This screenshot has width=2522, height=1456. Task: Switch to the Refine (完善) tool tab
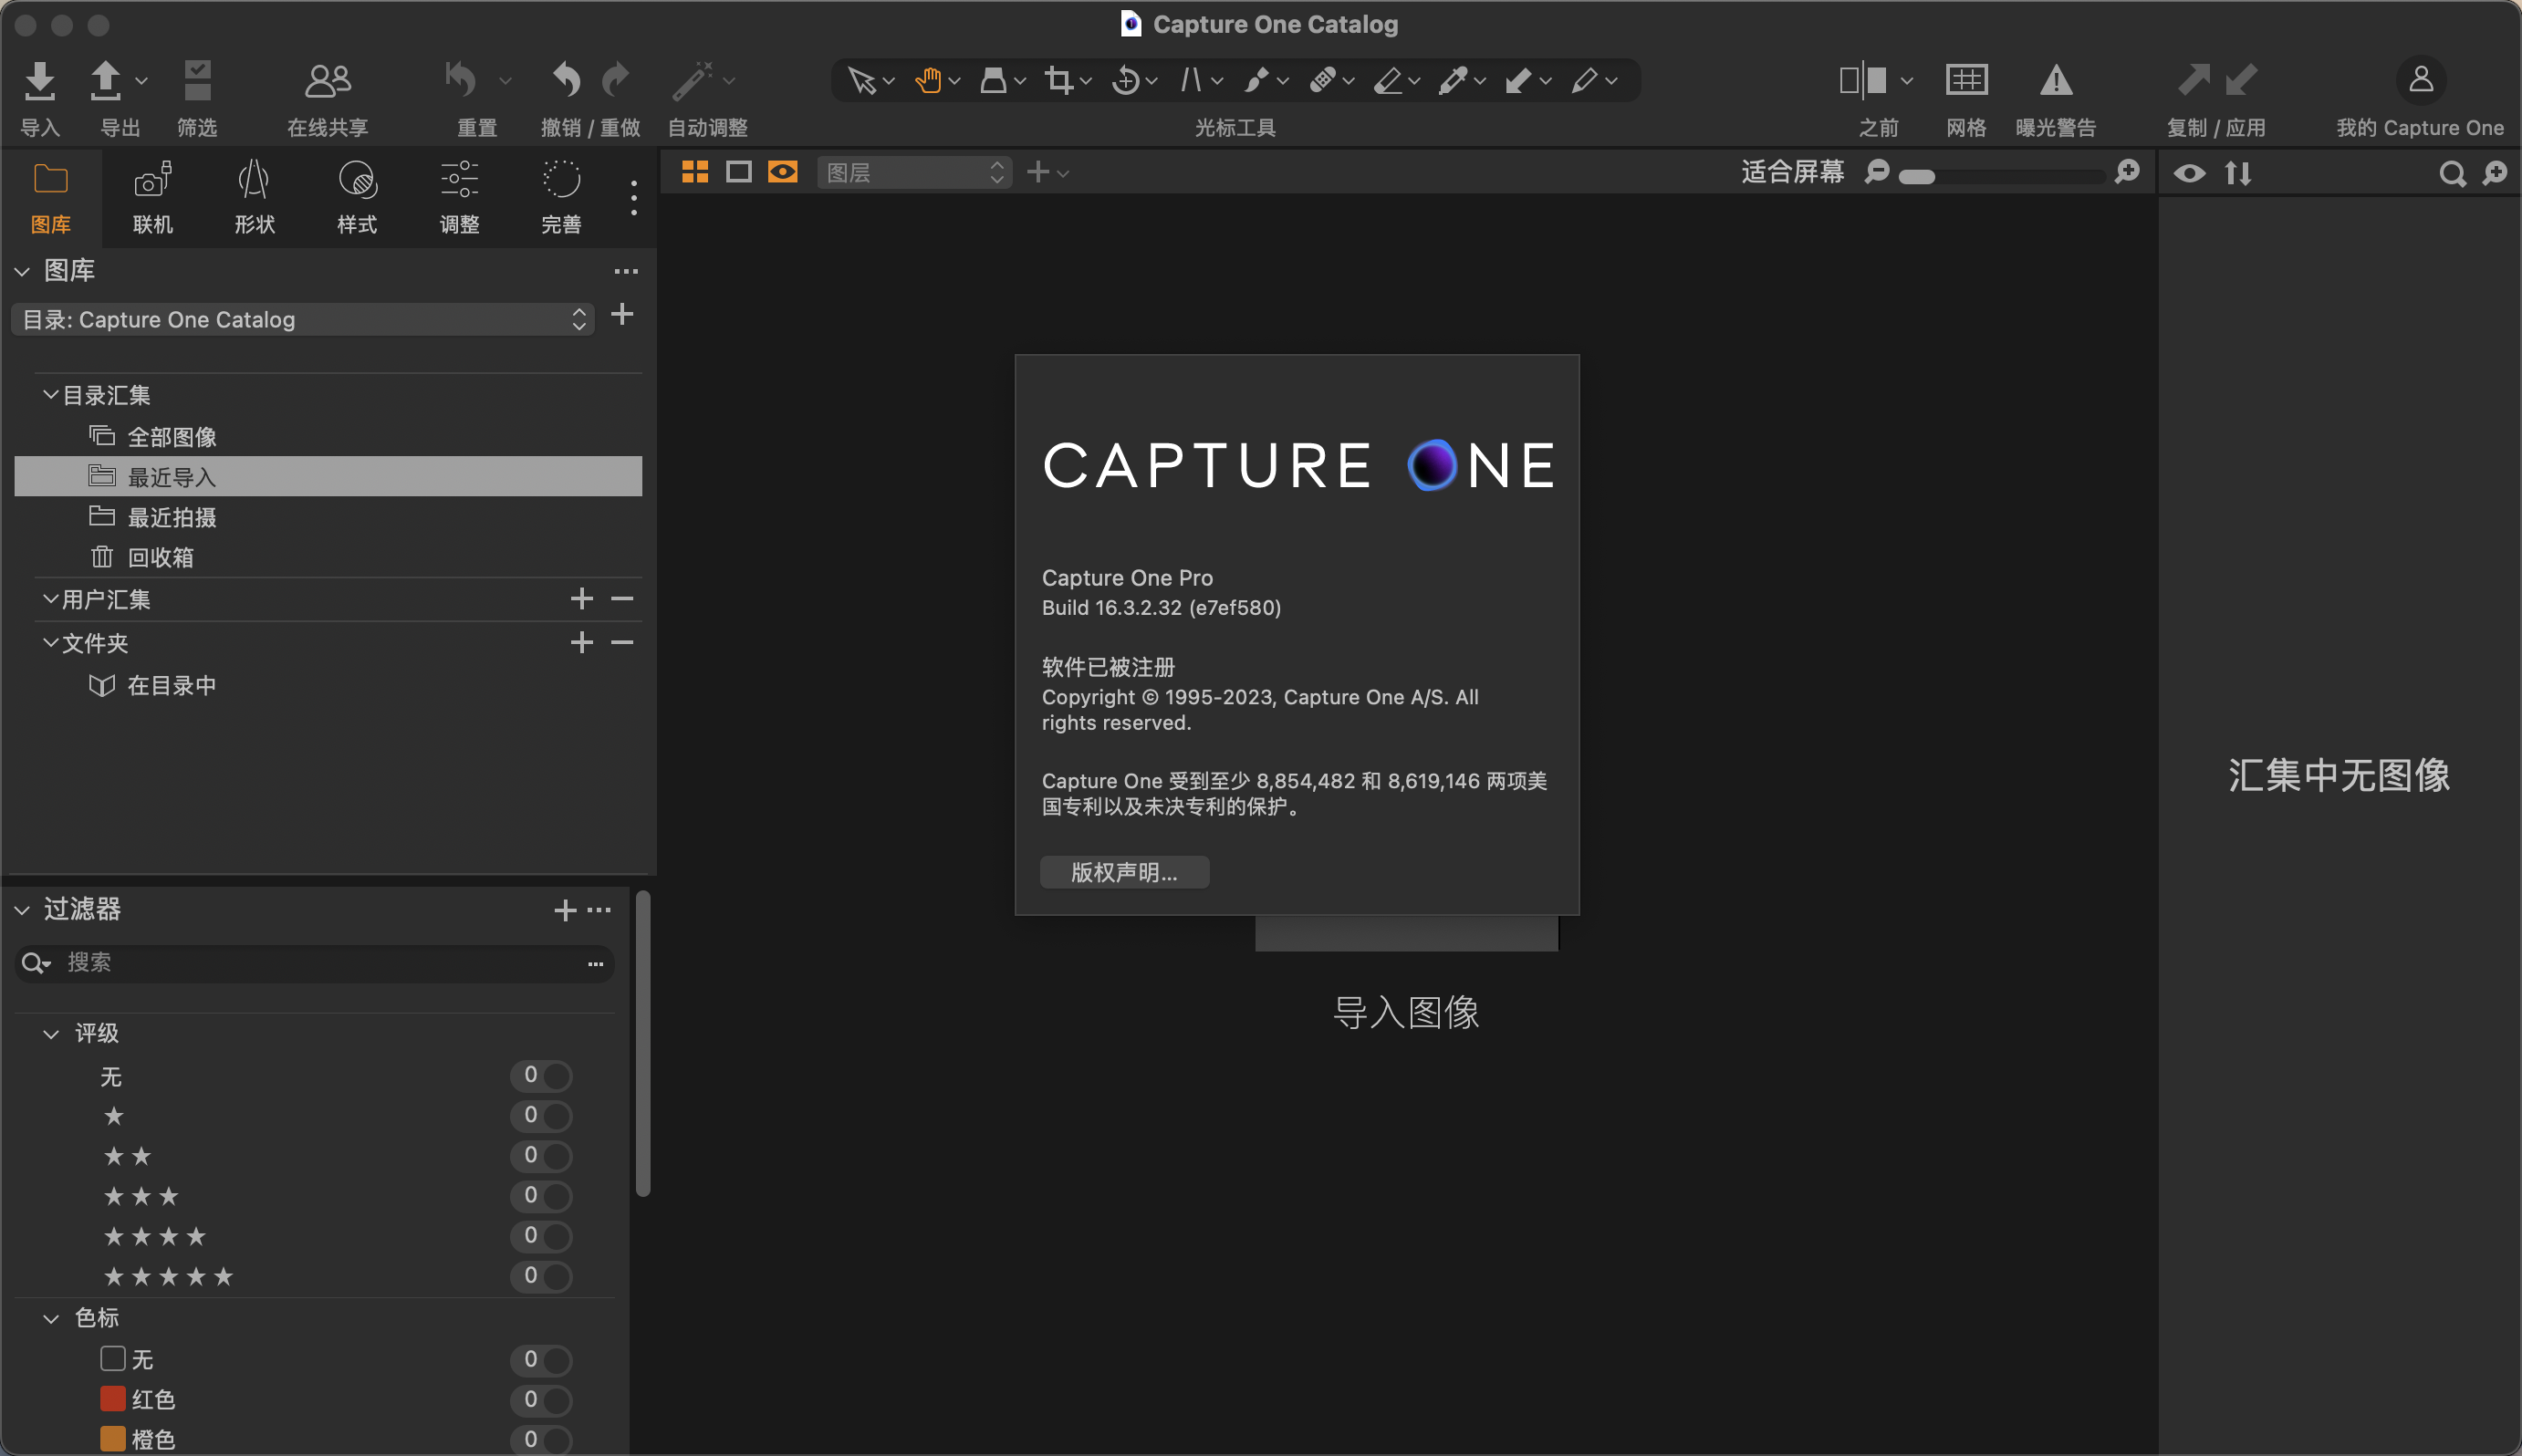click(x=561, y=197)
